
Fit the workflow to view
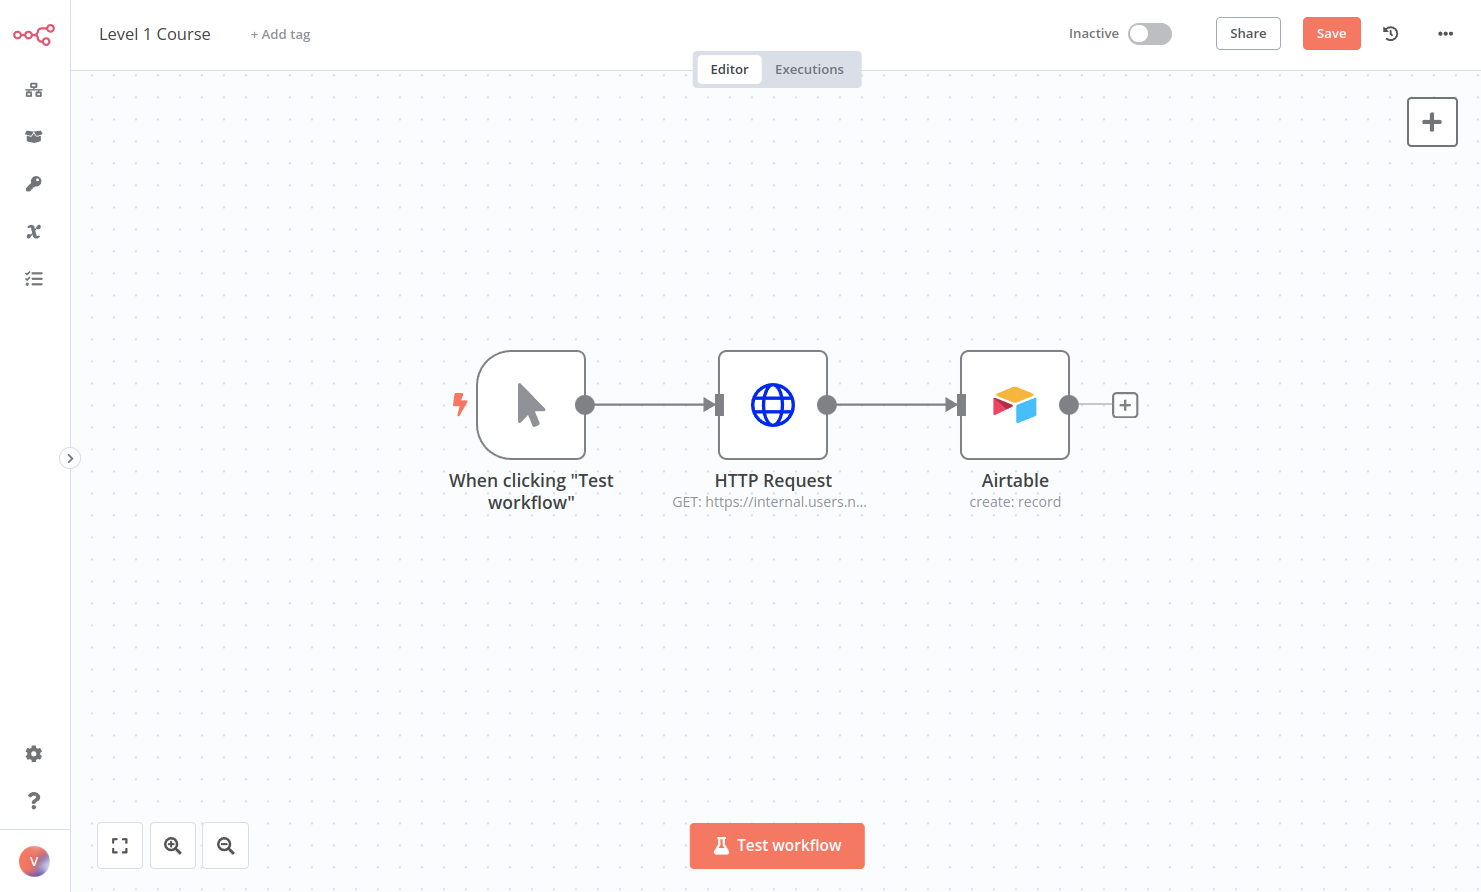(x=119, y=845)
